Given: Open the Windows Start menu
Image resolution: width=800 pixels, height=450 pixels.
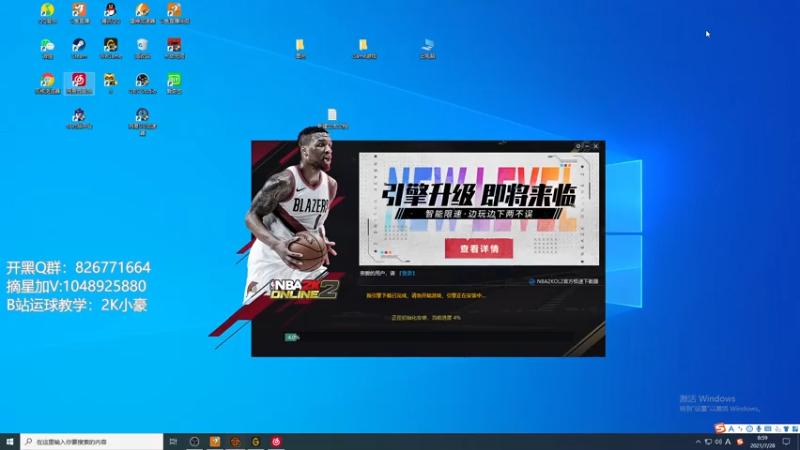Looking at the screenshot, I should coord(10,441).
